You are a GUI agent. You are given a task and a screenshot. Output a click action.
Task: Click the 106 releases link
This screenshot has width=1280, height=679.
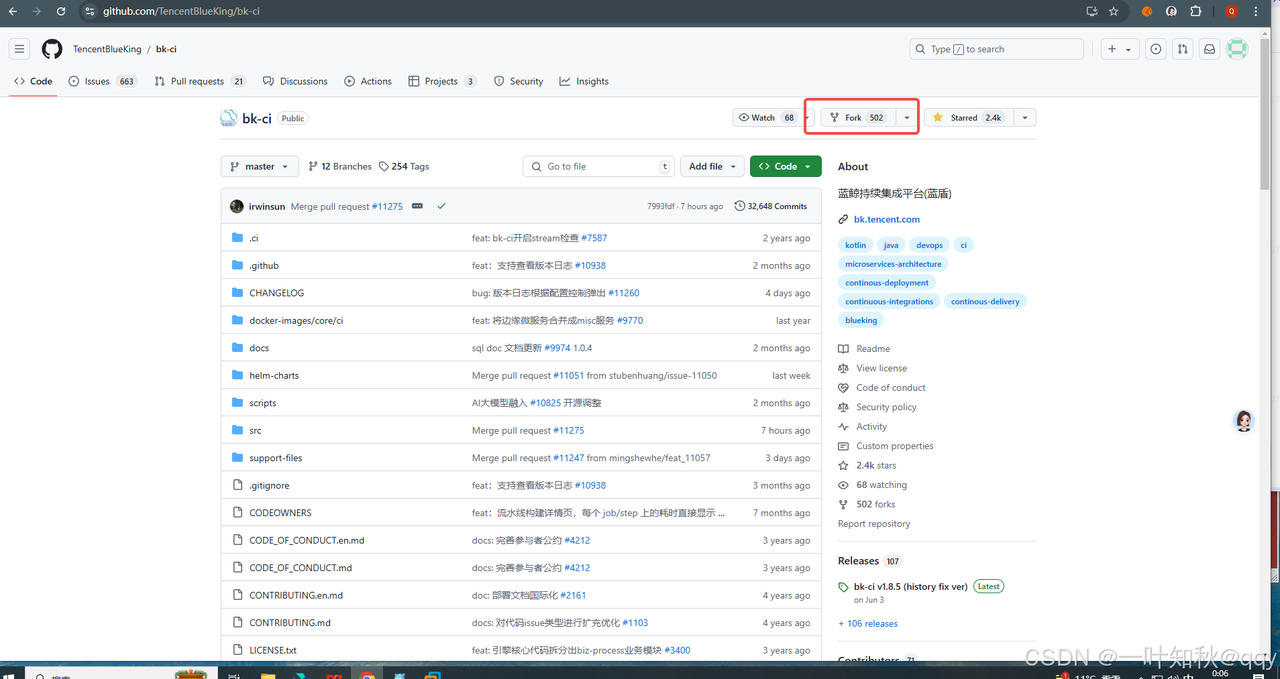click(x=868, y=624)
